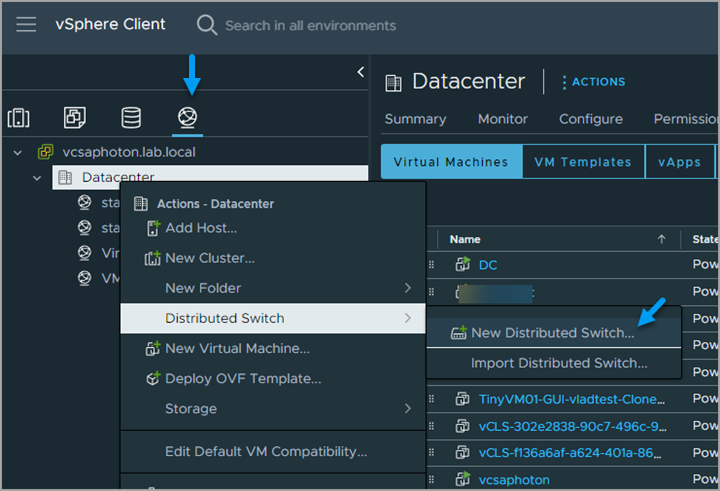Select the Virtual Machines sub-tab

(x=451, y=162)
